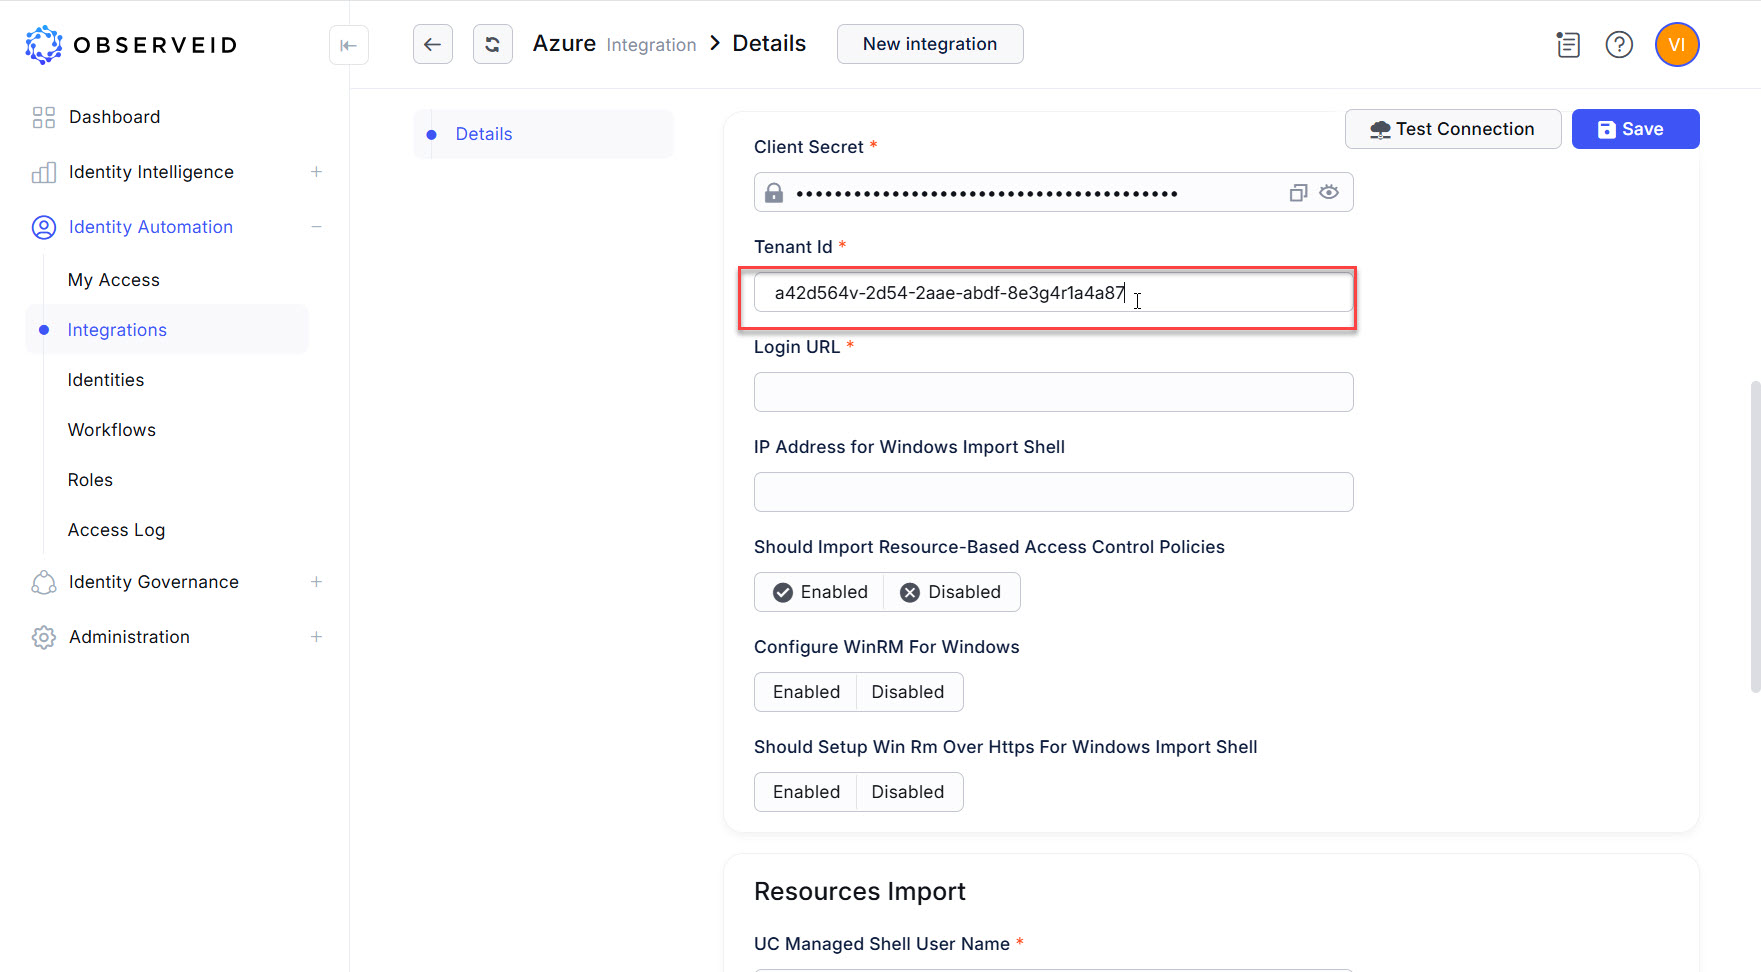
Task: Click the refresh icon button
Action: [x=492, y=44]
